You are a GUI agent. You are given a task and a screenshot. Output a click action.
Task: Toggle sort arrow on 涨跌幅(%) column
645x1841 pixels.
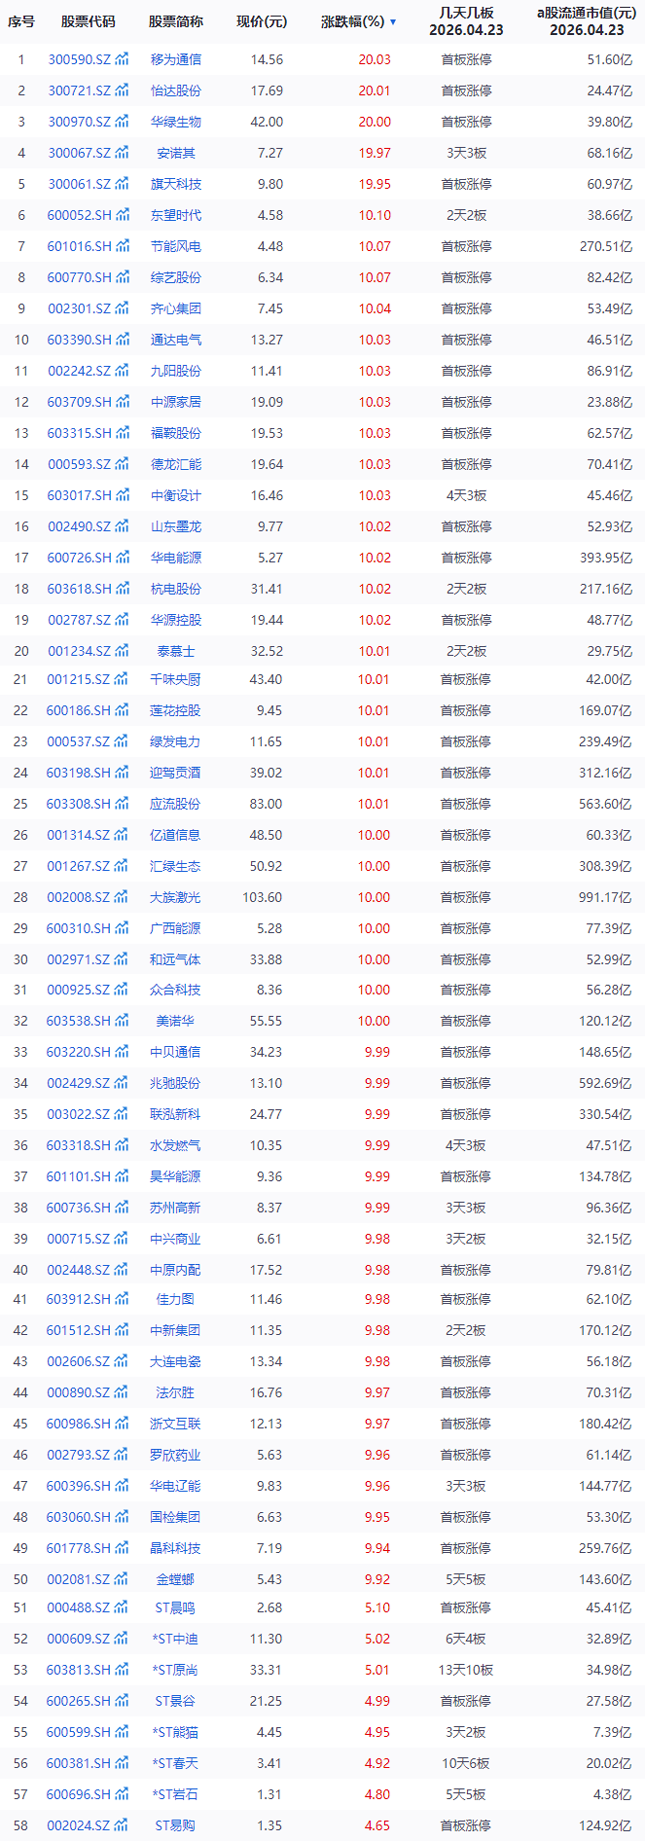393,22
